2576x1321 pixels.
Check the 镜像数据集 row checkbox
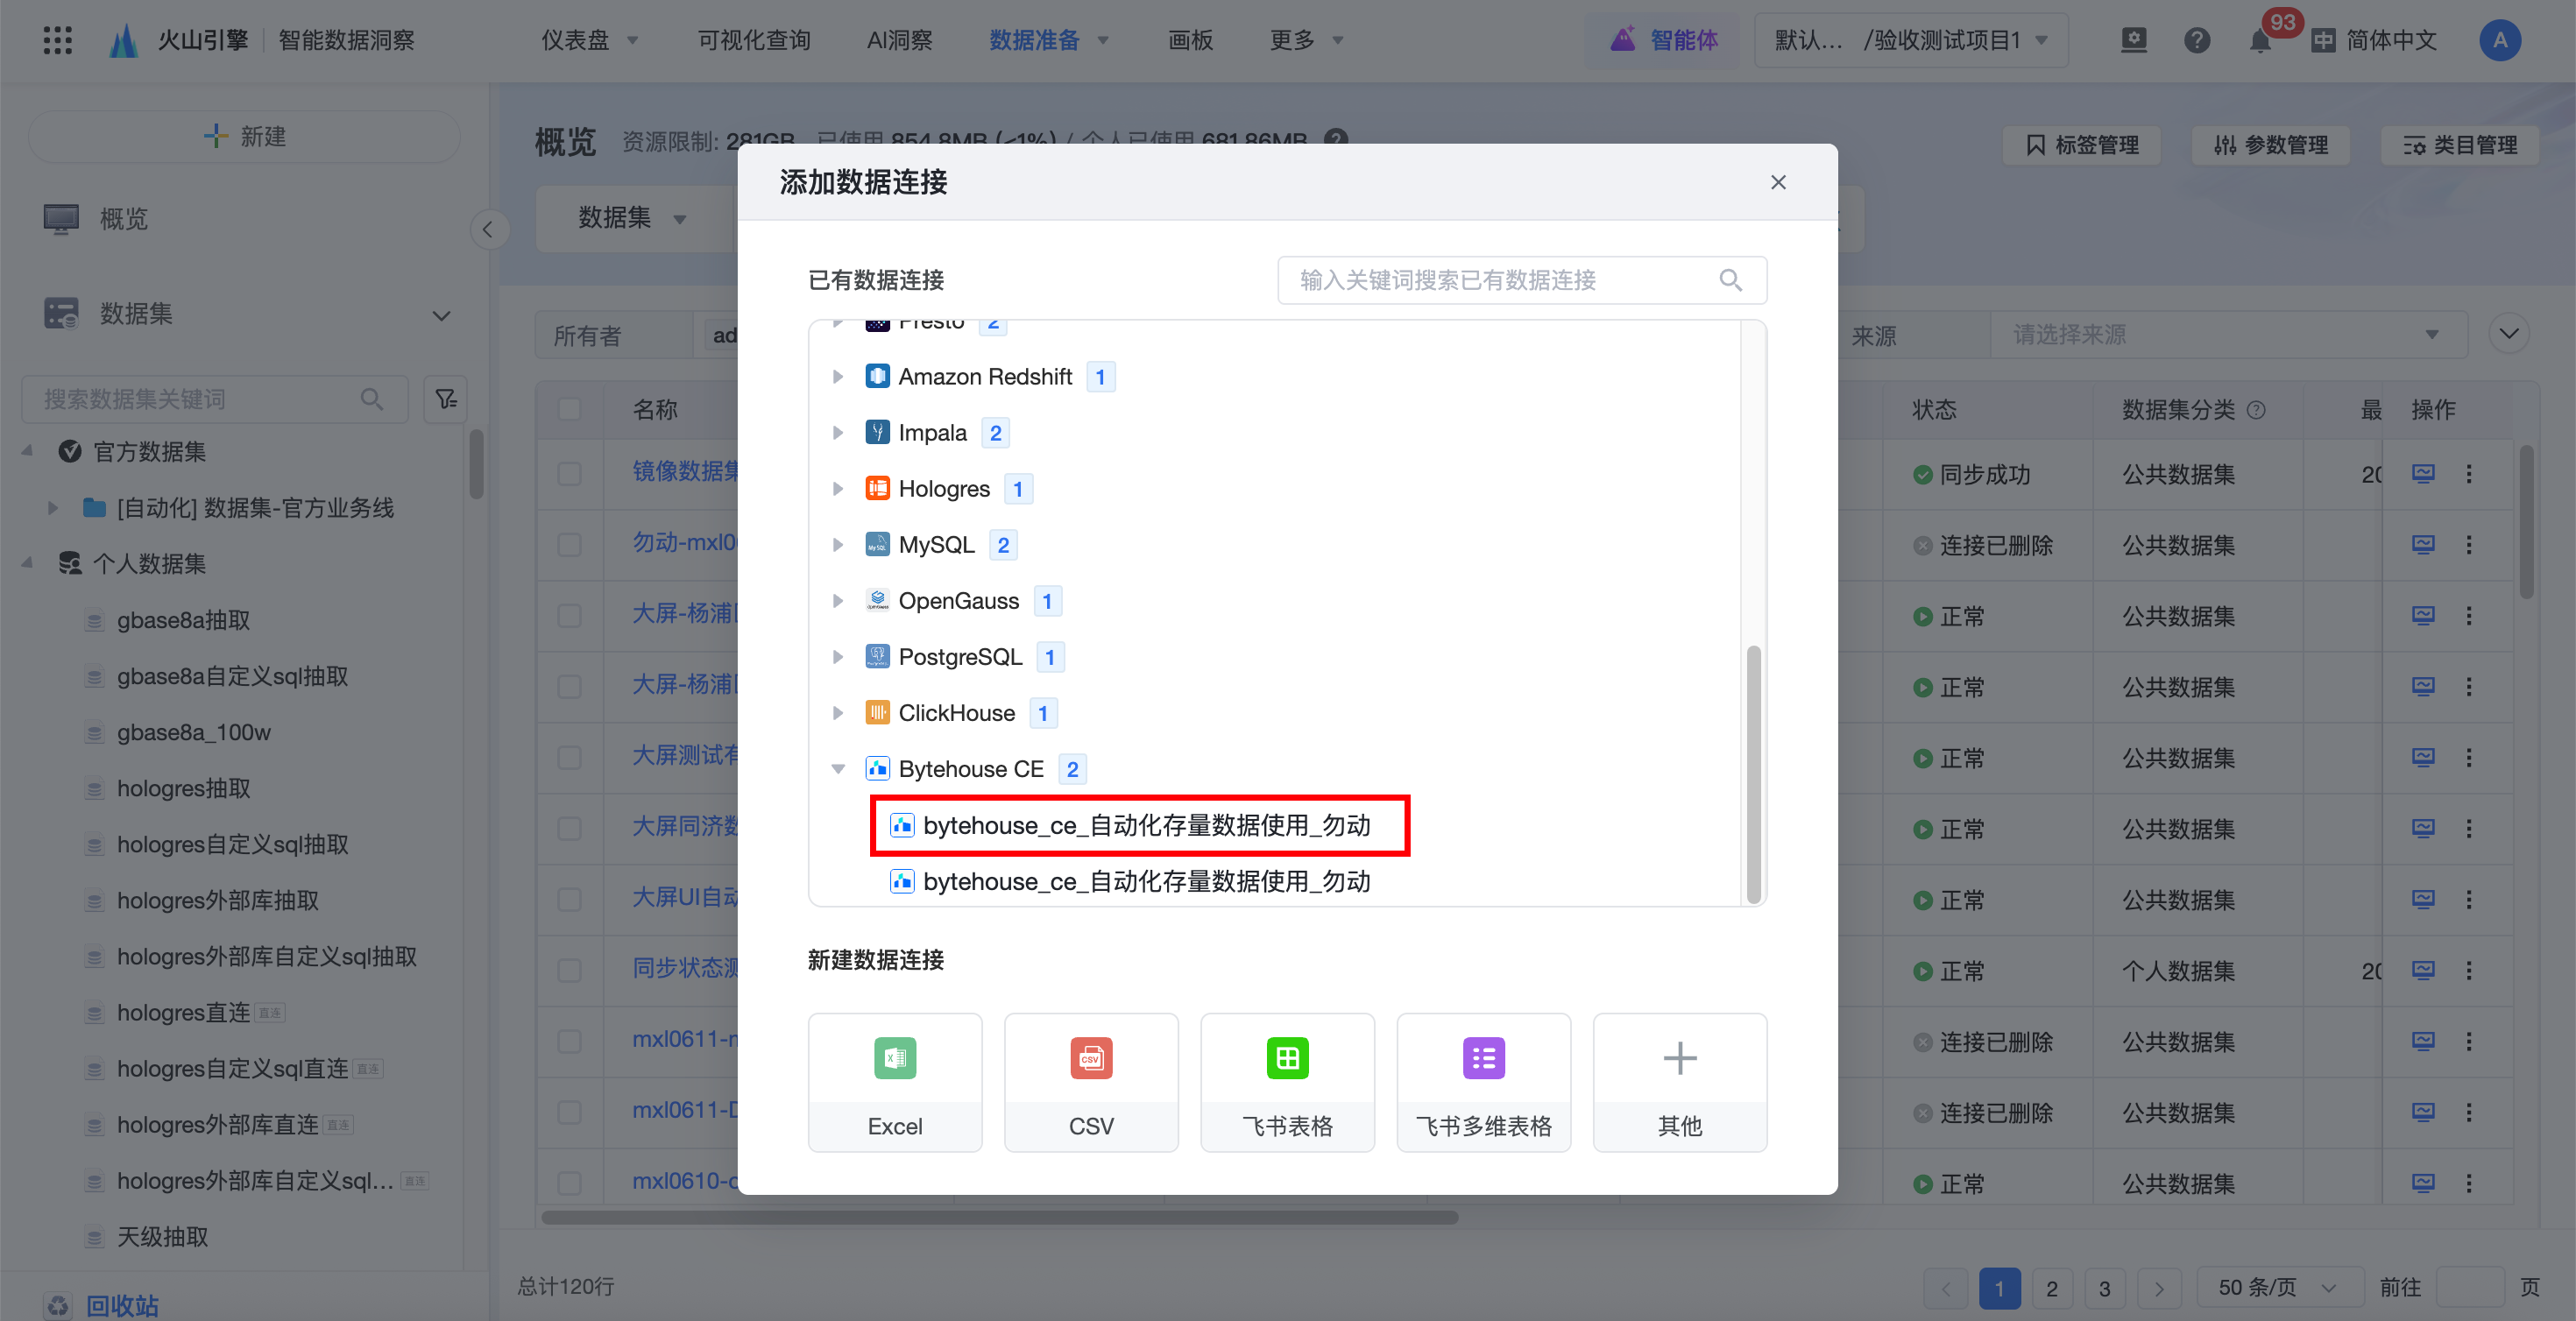[x=569, y=474]
